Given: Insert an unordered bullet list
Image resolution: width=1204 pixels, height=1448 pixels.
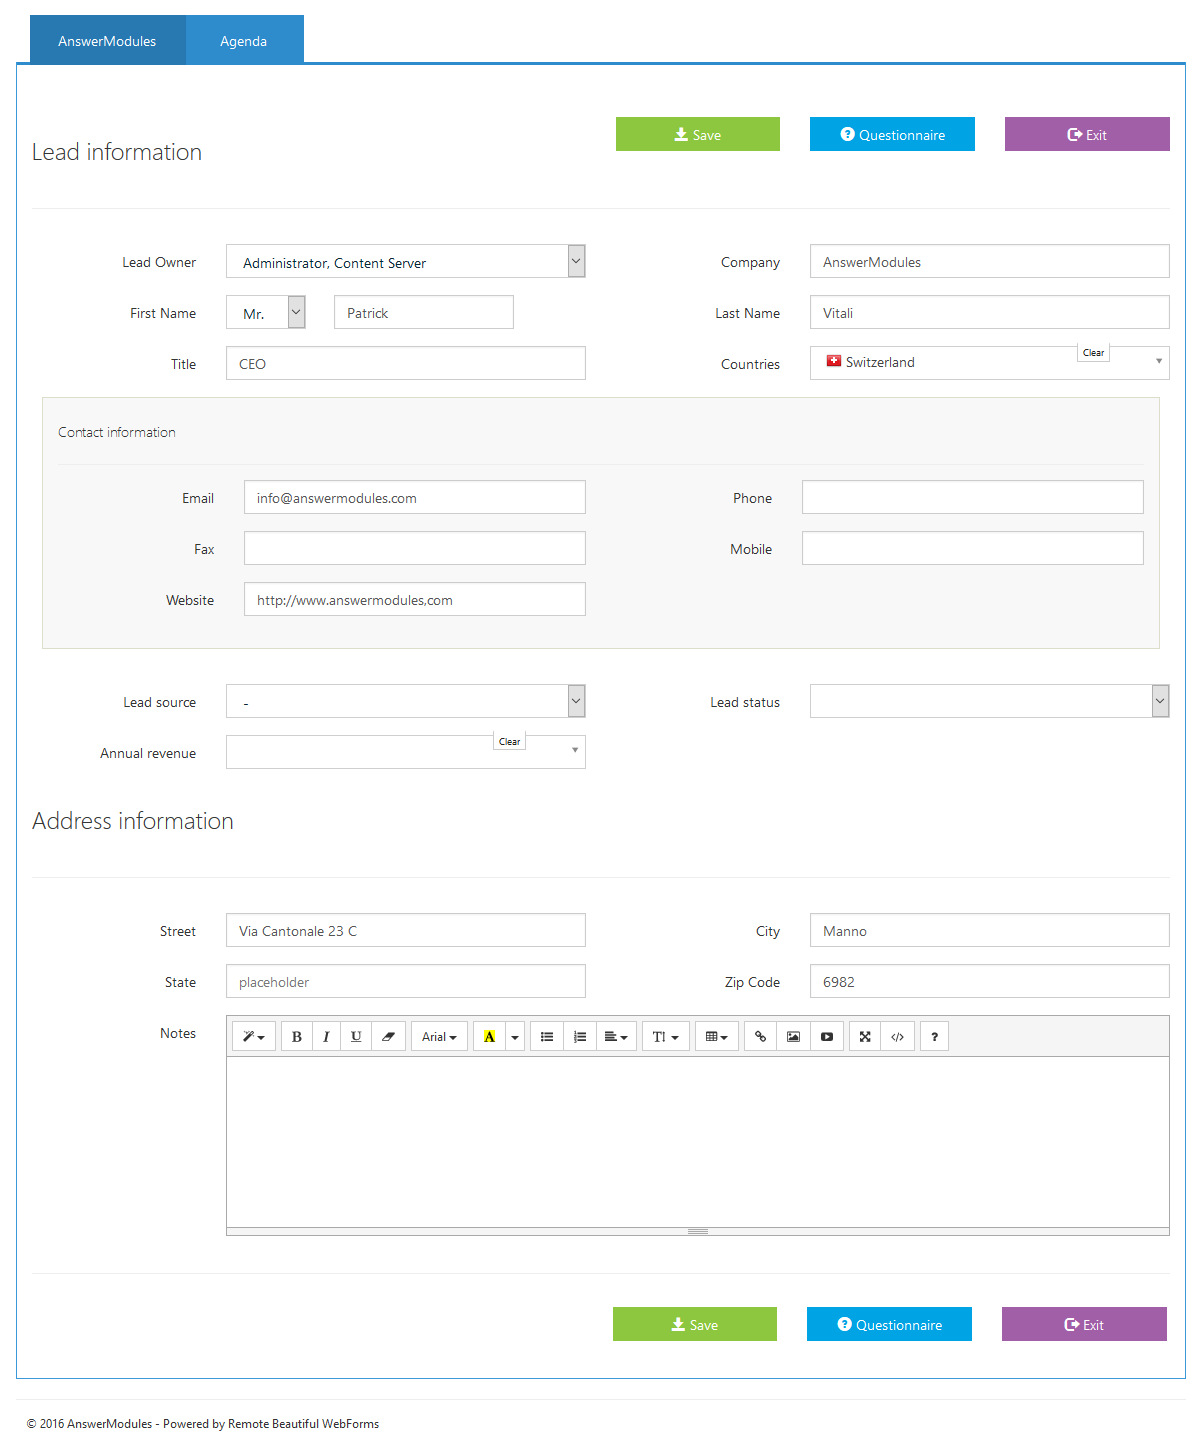Looking at the screenshot, I should point(547,1037).
